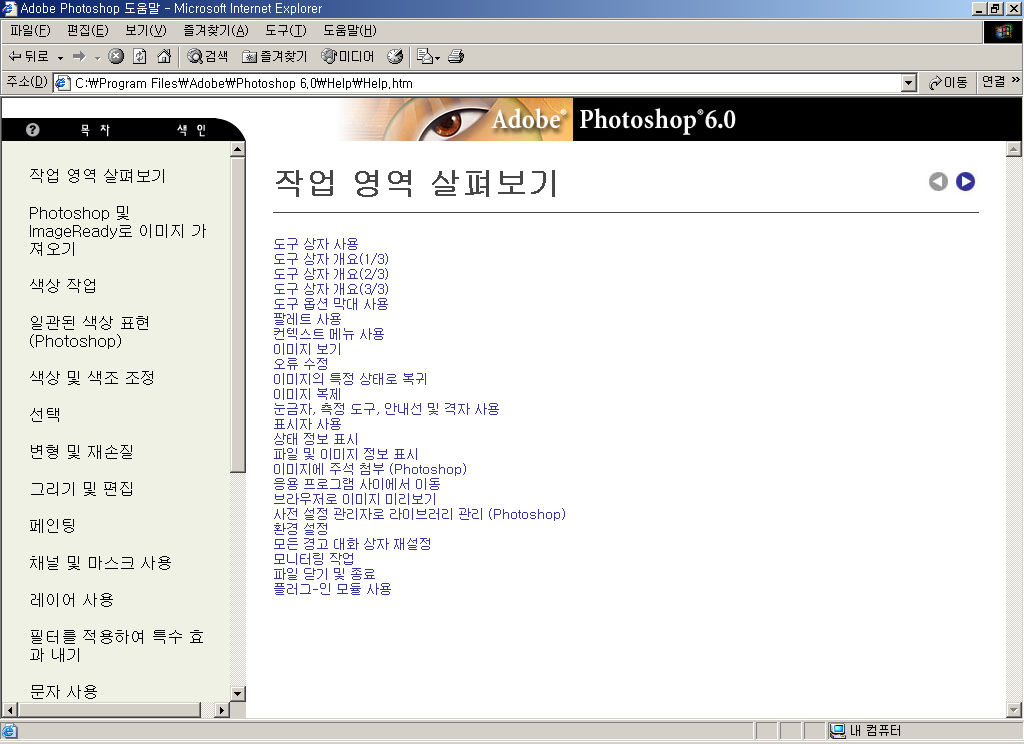The width and height of the screenshot is (1024, 744).
Task: Open the 검색 search toolbar button
Action: [x=208, y=57]
